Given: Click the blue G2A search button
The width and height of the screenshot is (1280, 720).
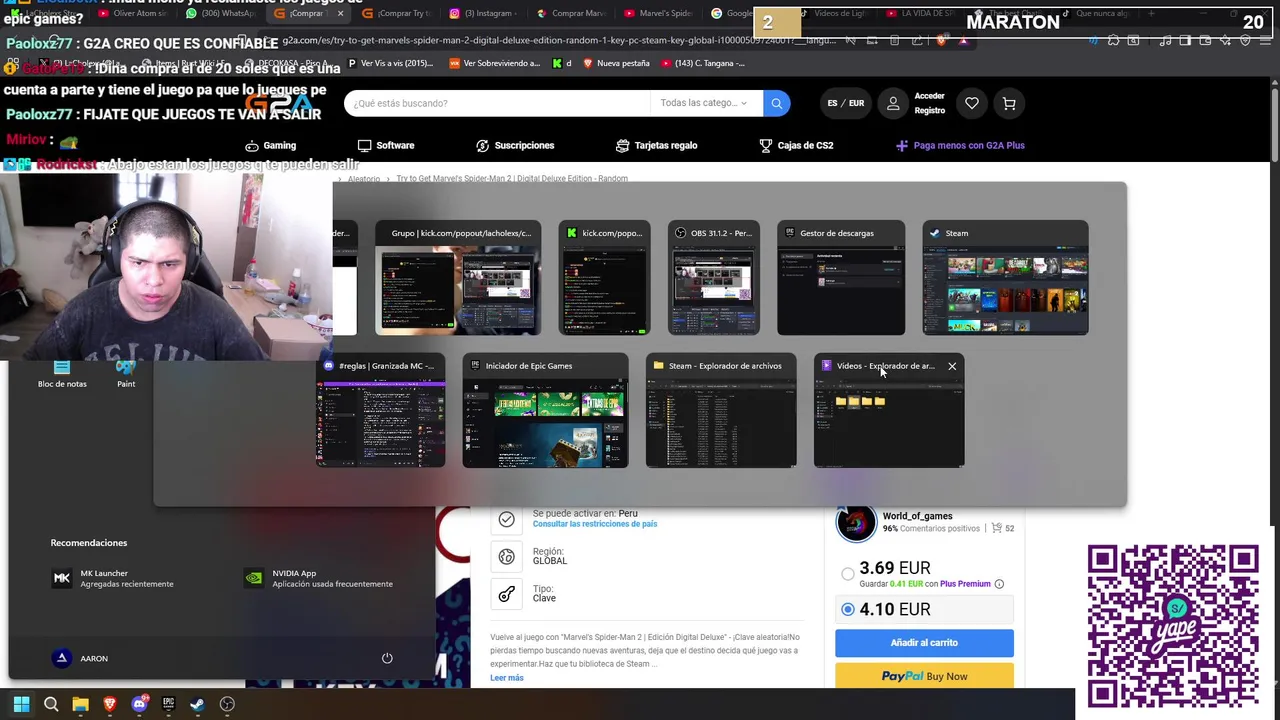Looking at the screenshot, I should pos(776,103).
